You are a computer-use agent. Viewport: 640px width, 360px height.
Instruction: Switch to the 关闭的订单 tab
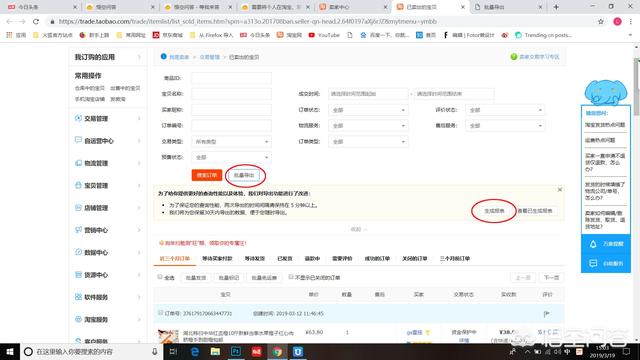point(415,258)
